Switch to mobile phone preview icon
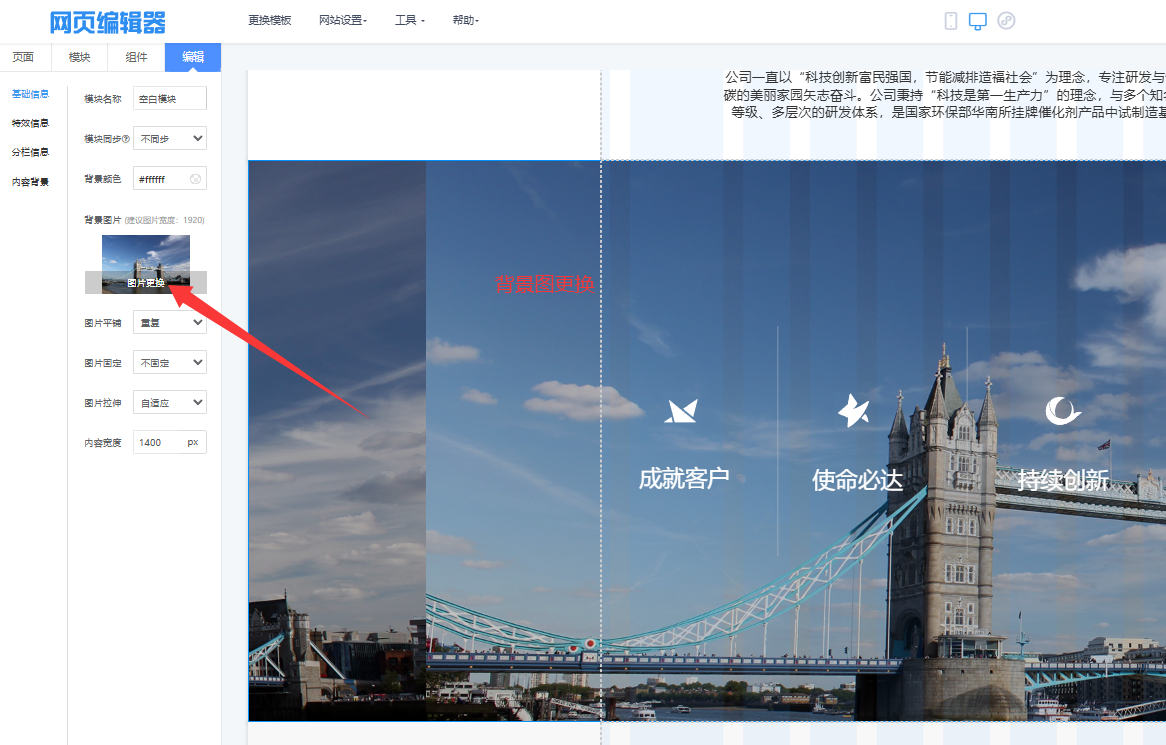Image resolution: width=1166 pixels, height=745 pixels. [x=950, y=21]
